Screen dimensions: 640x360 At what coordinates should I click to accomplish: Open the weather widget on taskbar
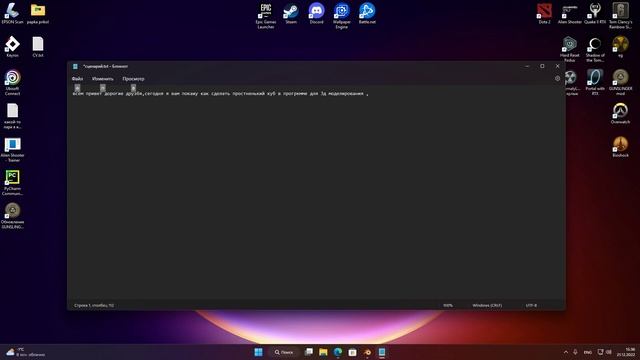click(25, 352)
